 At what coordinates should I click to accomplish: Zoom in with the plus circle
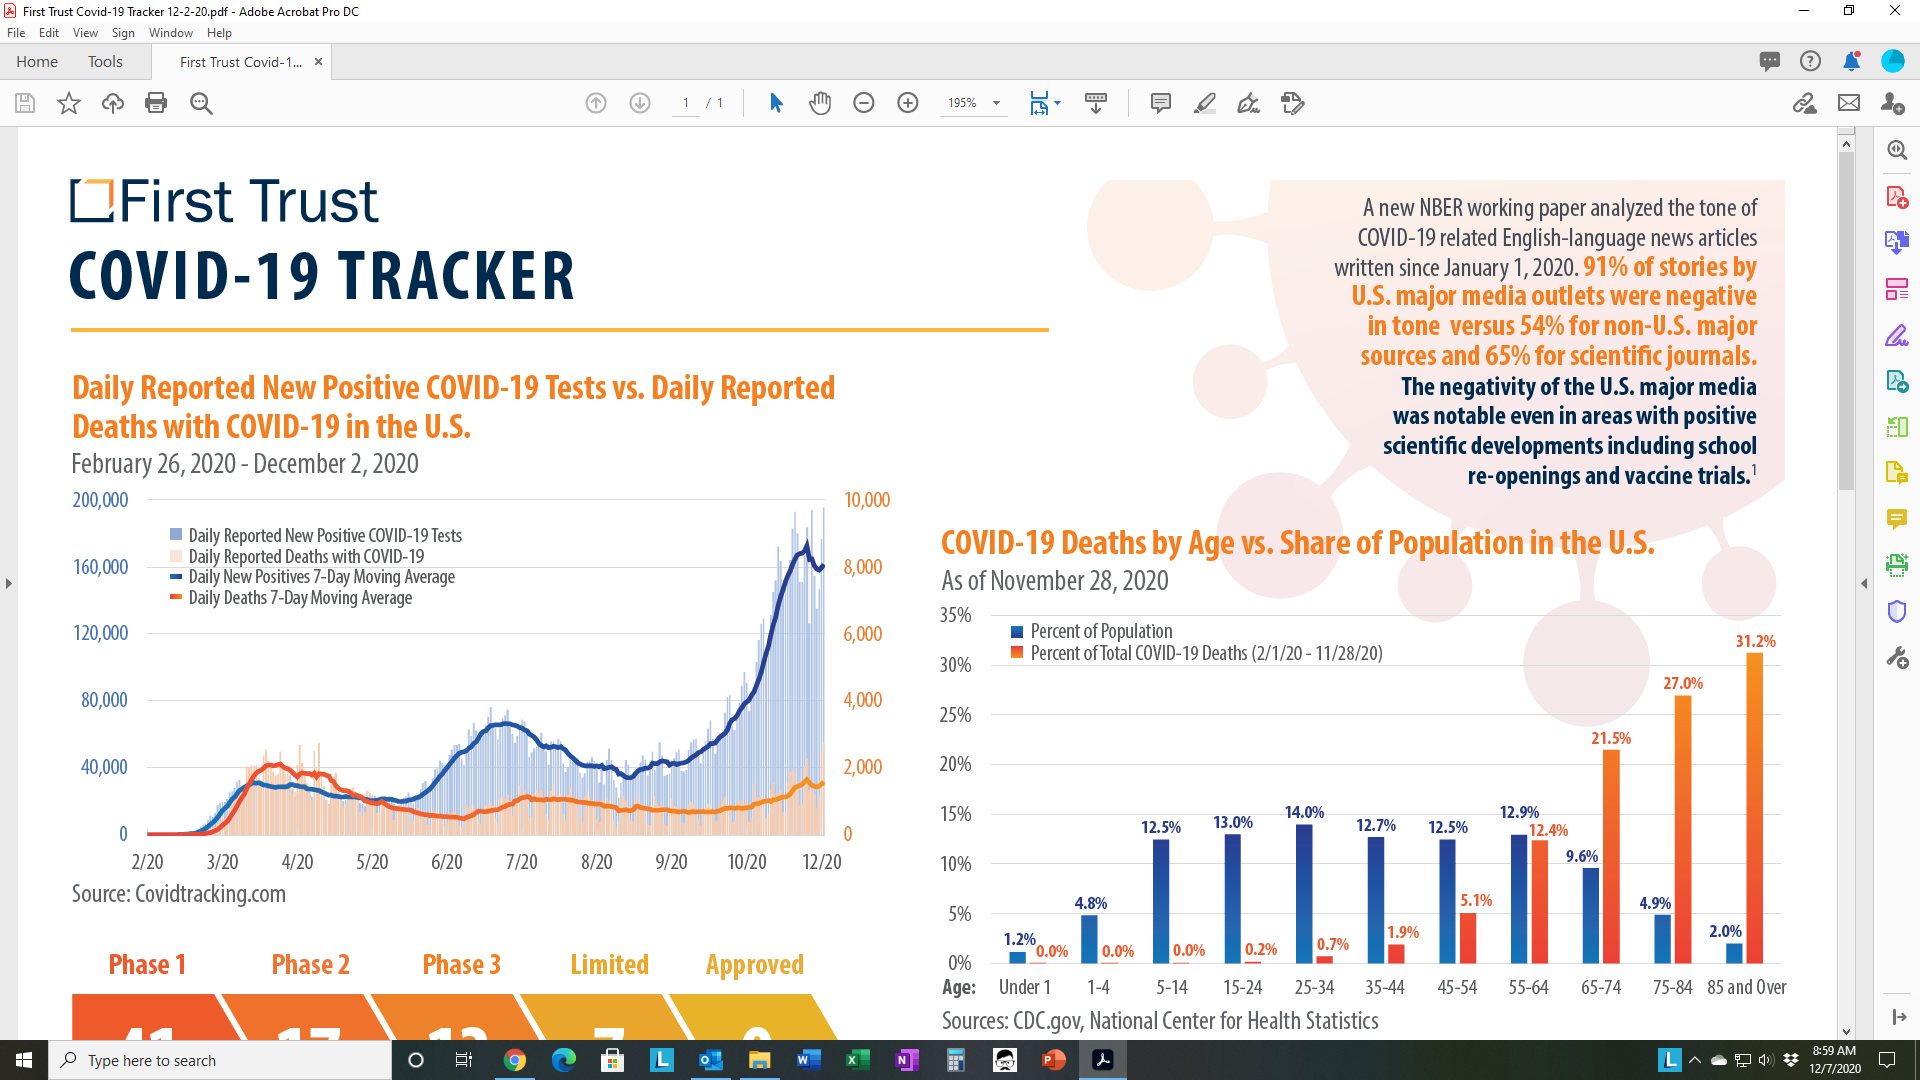pyautogui.click(x=908, y=103)
